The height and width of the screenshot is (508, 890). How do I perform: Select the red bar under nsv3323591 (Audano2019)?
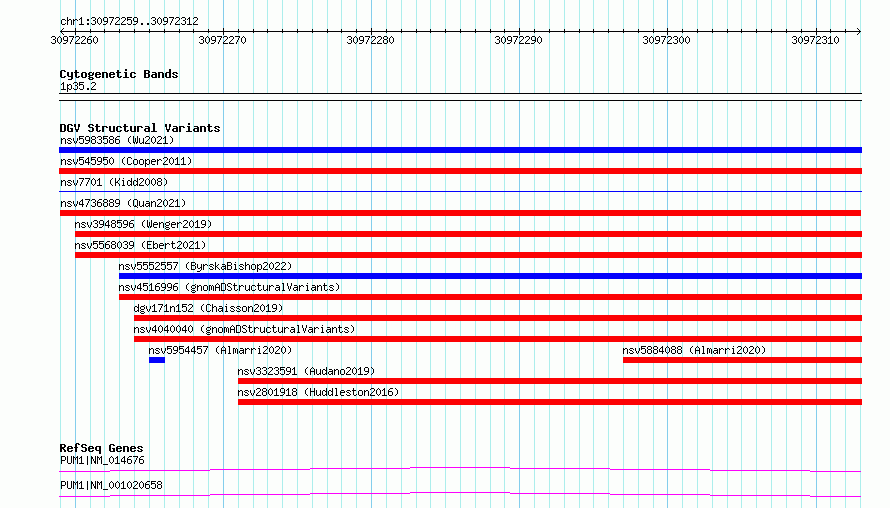[x=550, y=381]
